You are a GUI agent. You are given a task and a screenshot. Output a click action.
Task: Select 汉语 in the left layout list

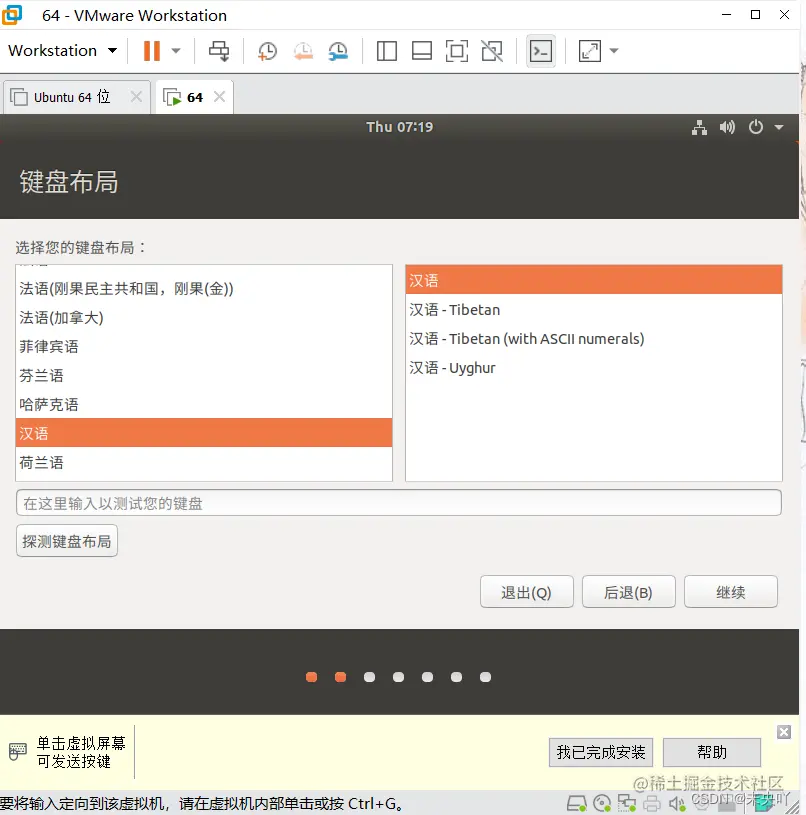click(x=204, y=433)
